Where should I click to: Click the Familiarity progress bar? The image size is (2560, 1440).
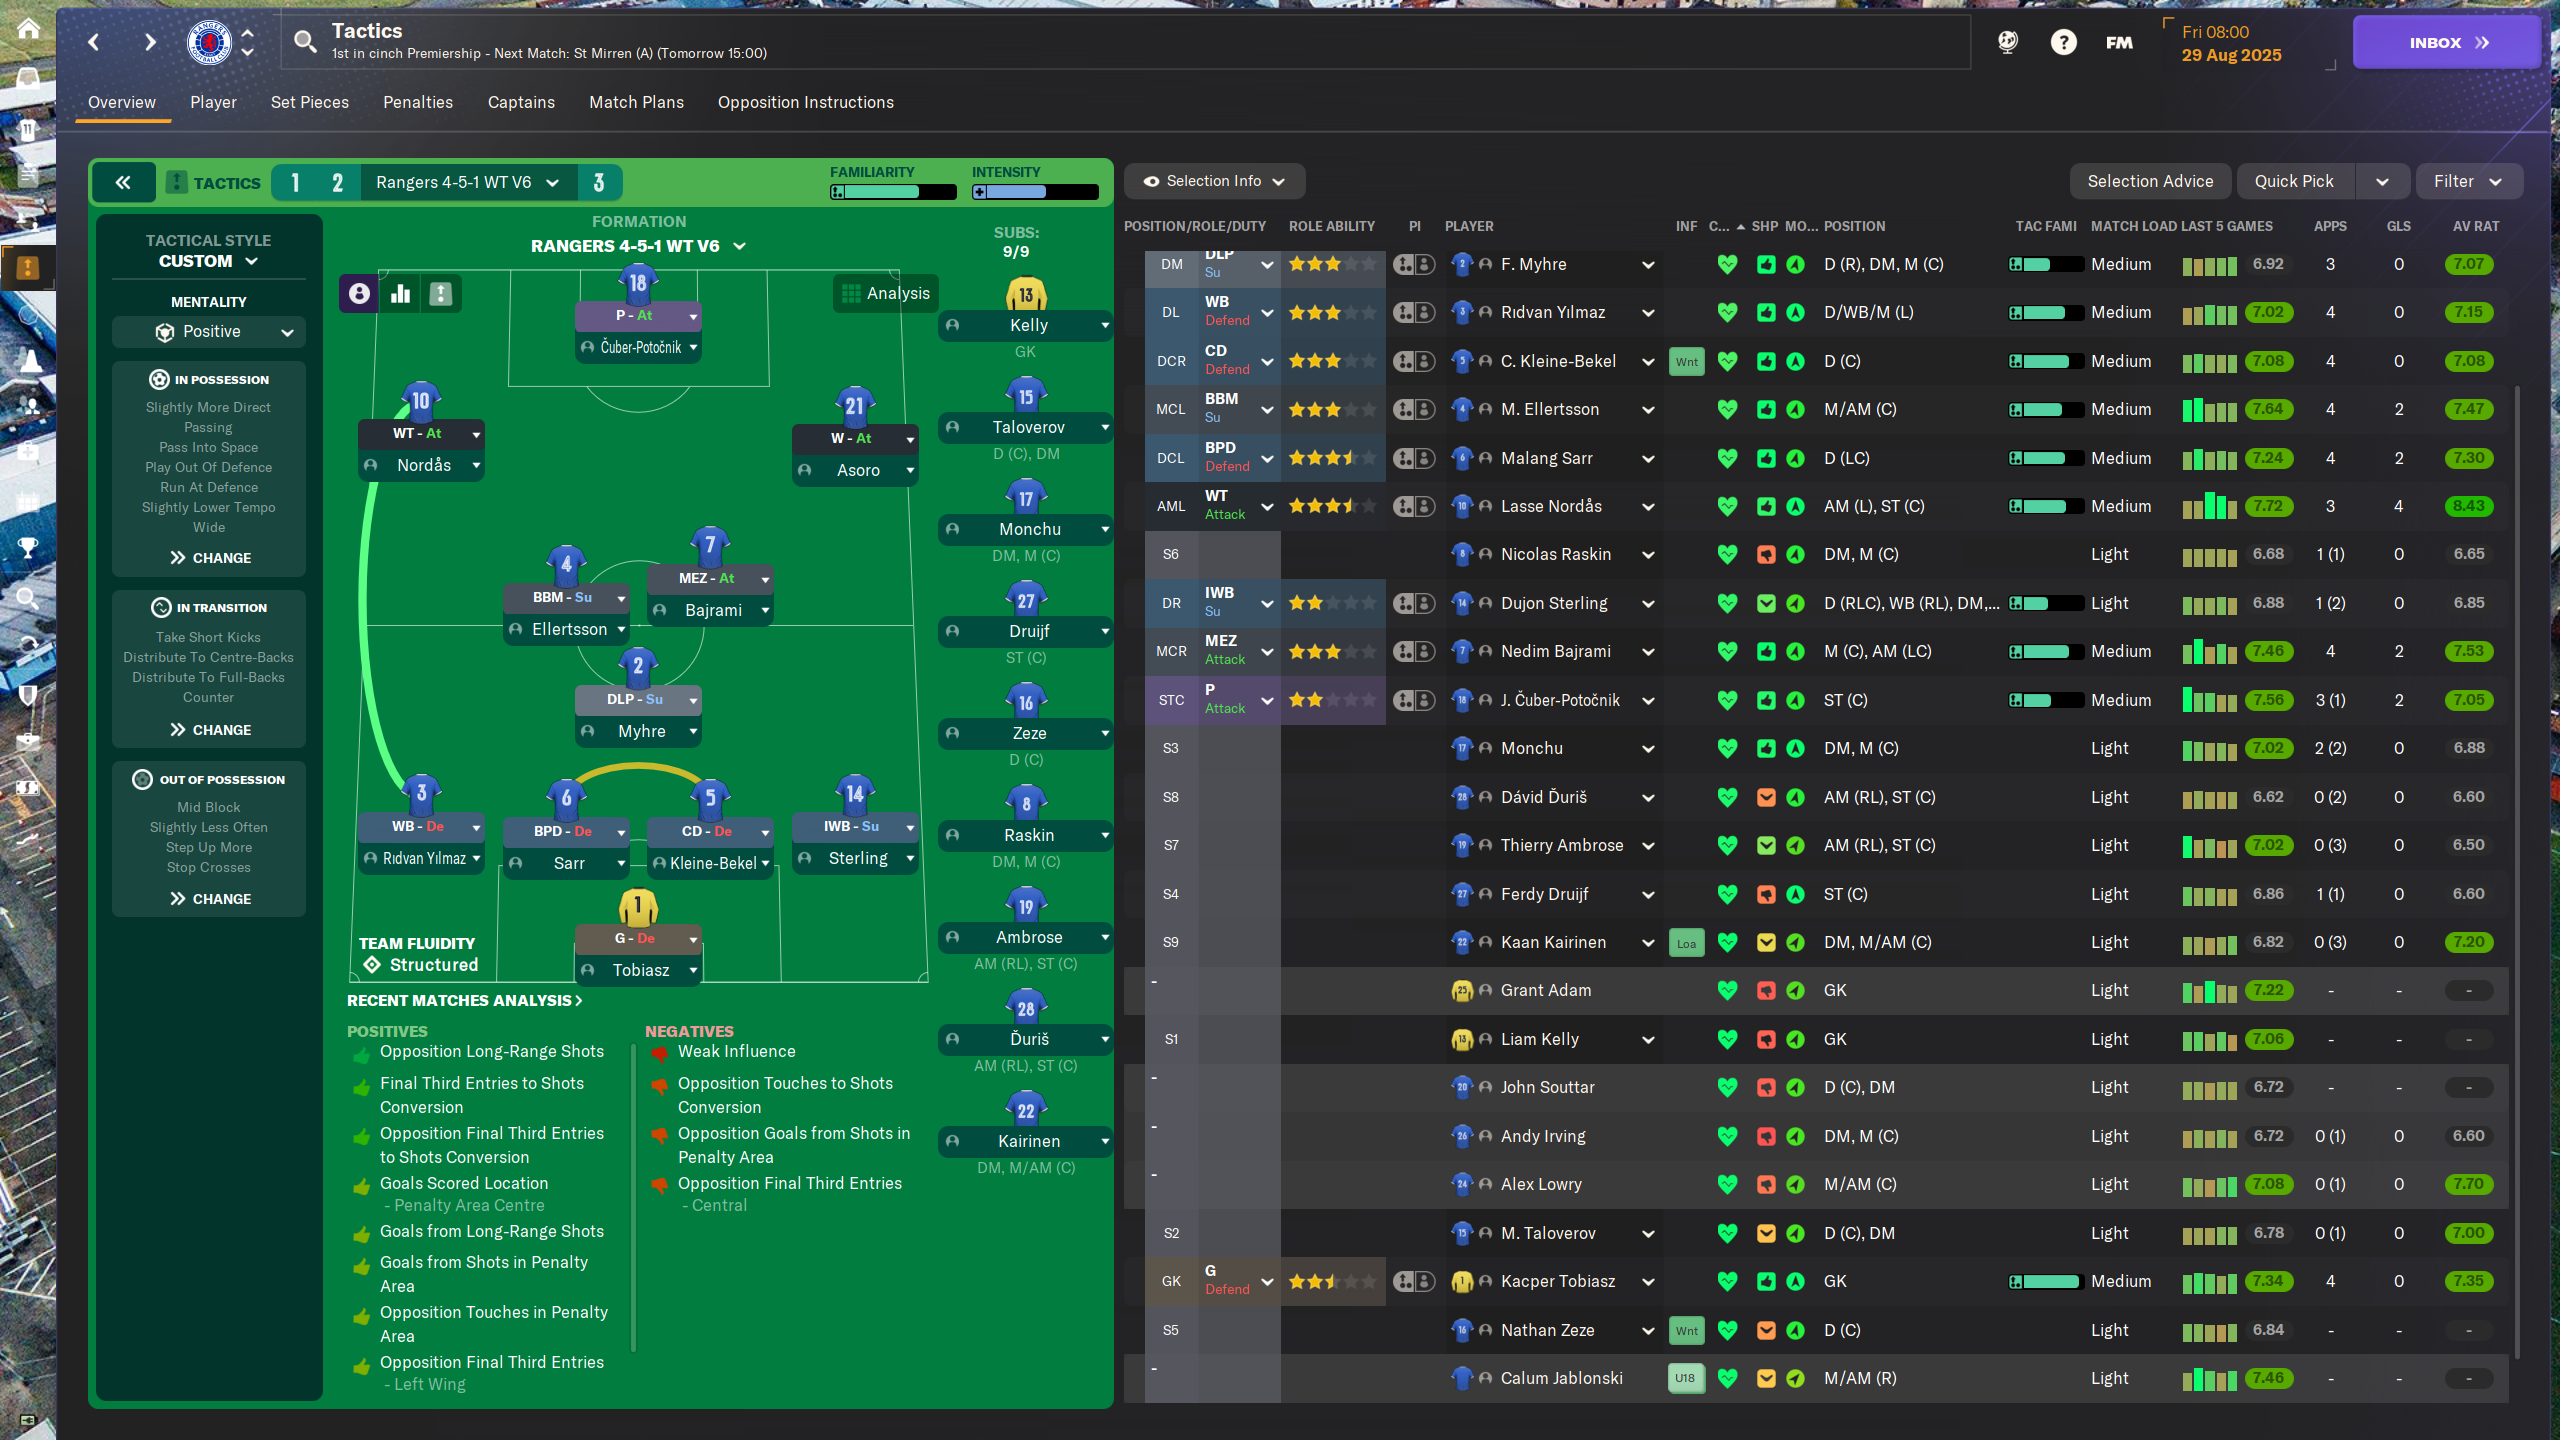coord(893,192)
